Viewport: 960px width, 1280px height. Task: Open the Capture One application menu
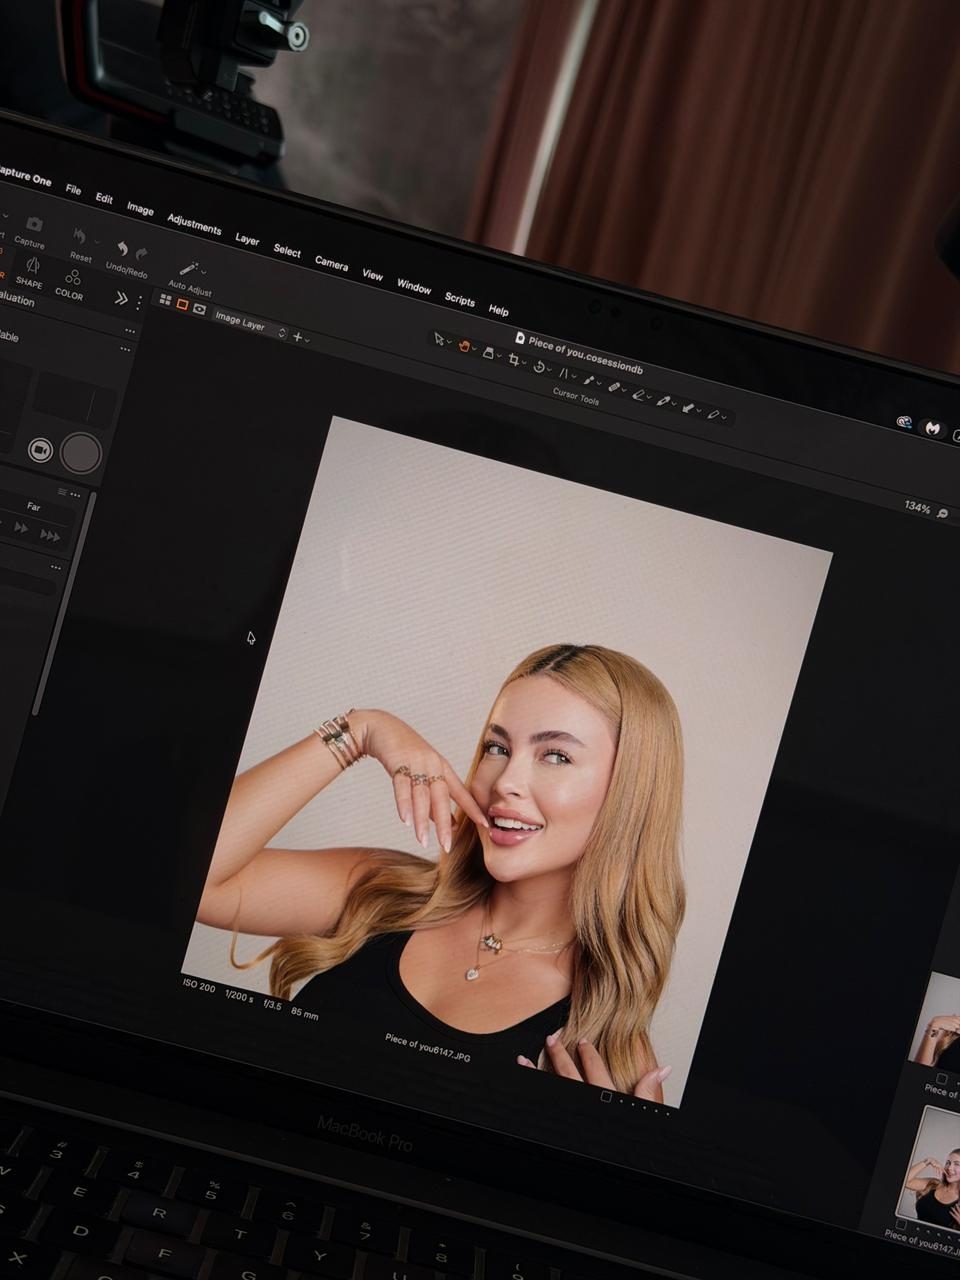point(25,175)
